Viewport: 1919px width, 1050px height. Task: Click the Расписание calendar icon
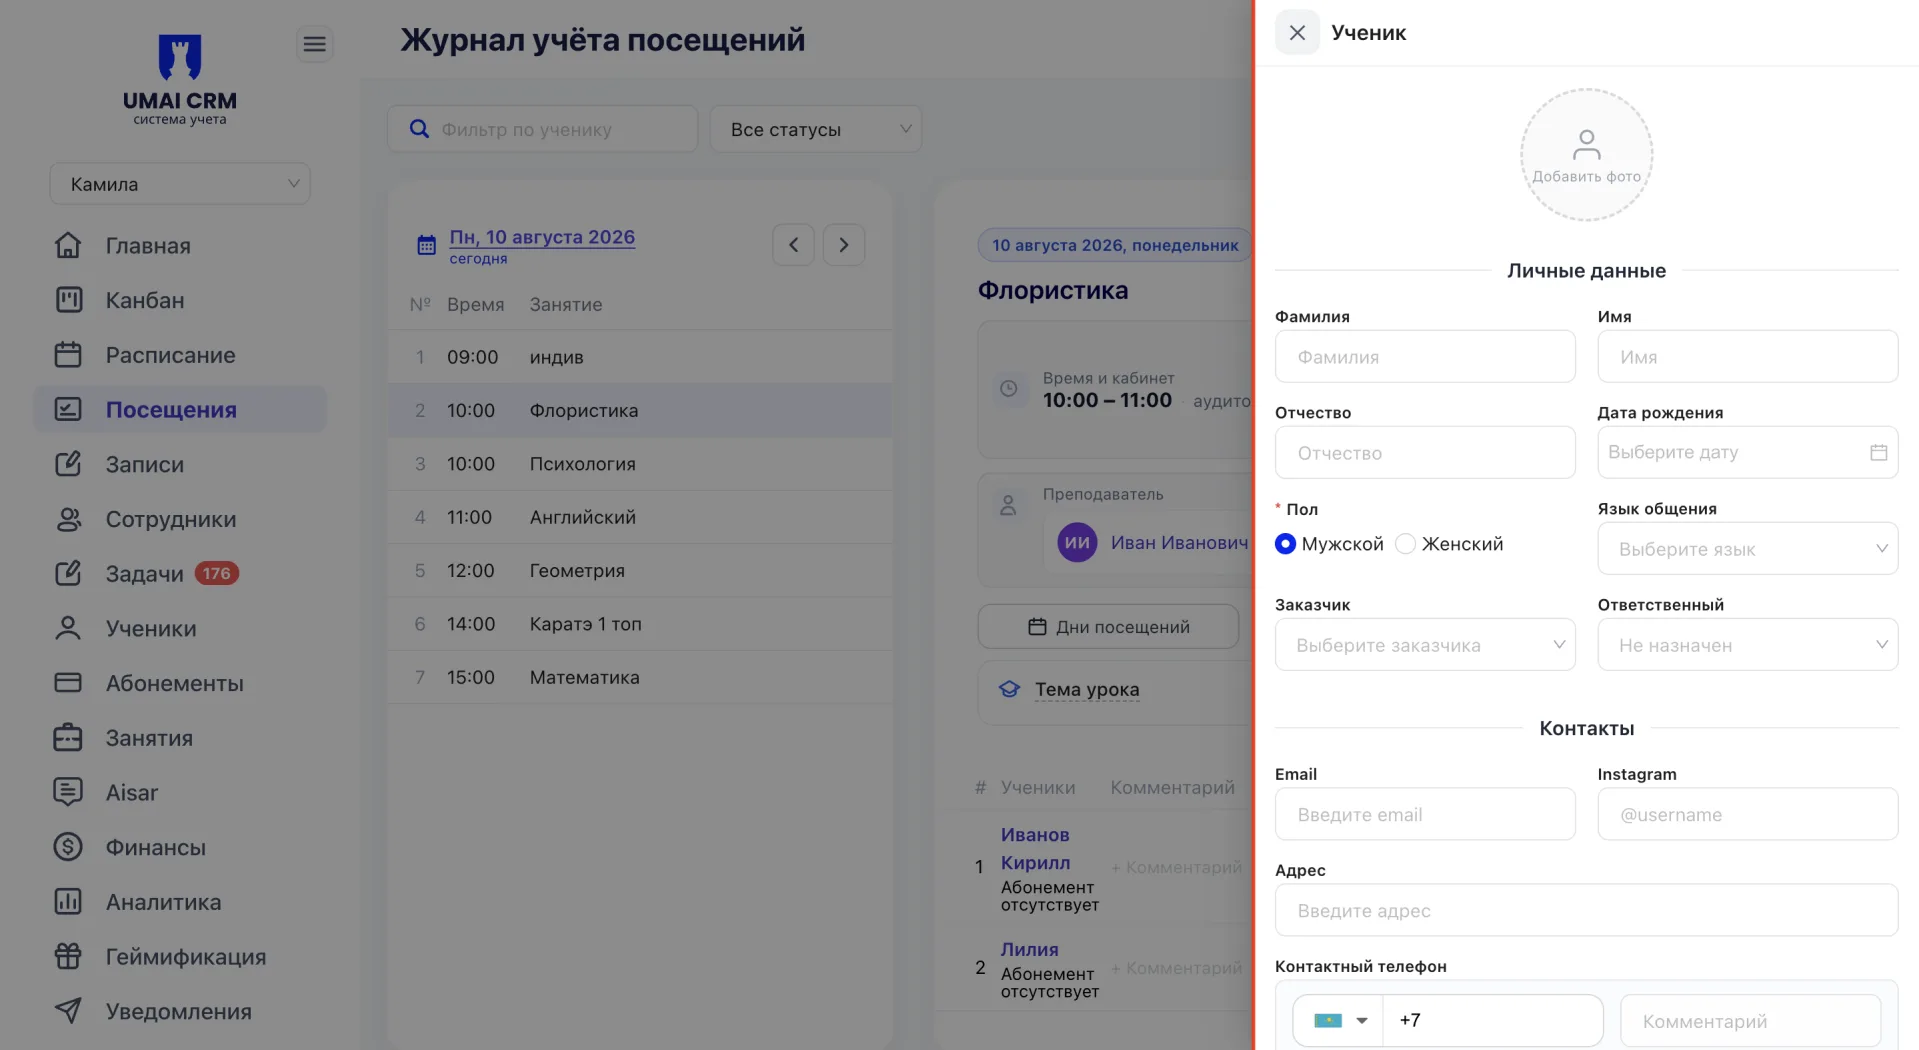click(68, 355)
